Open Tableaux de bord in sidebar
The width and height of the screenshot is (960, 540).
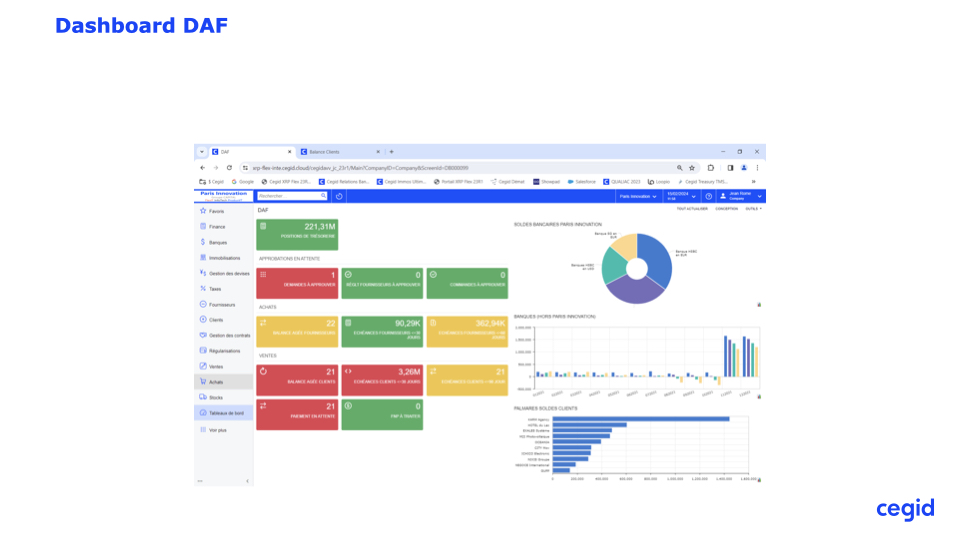[x=225, y=412]
